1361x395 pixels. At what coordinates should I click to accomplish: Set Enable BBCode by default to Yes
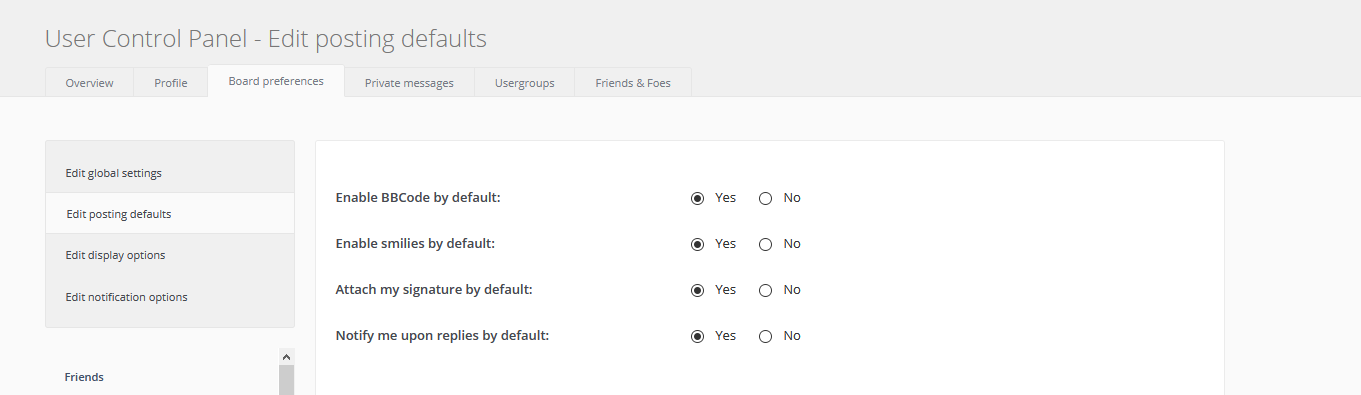pos(697,198)
